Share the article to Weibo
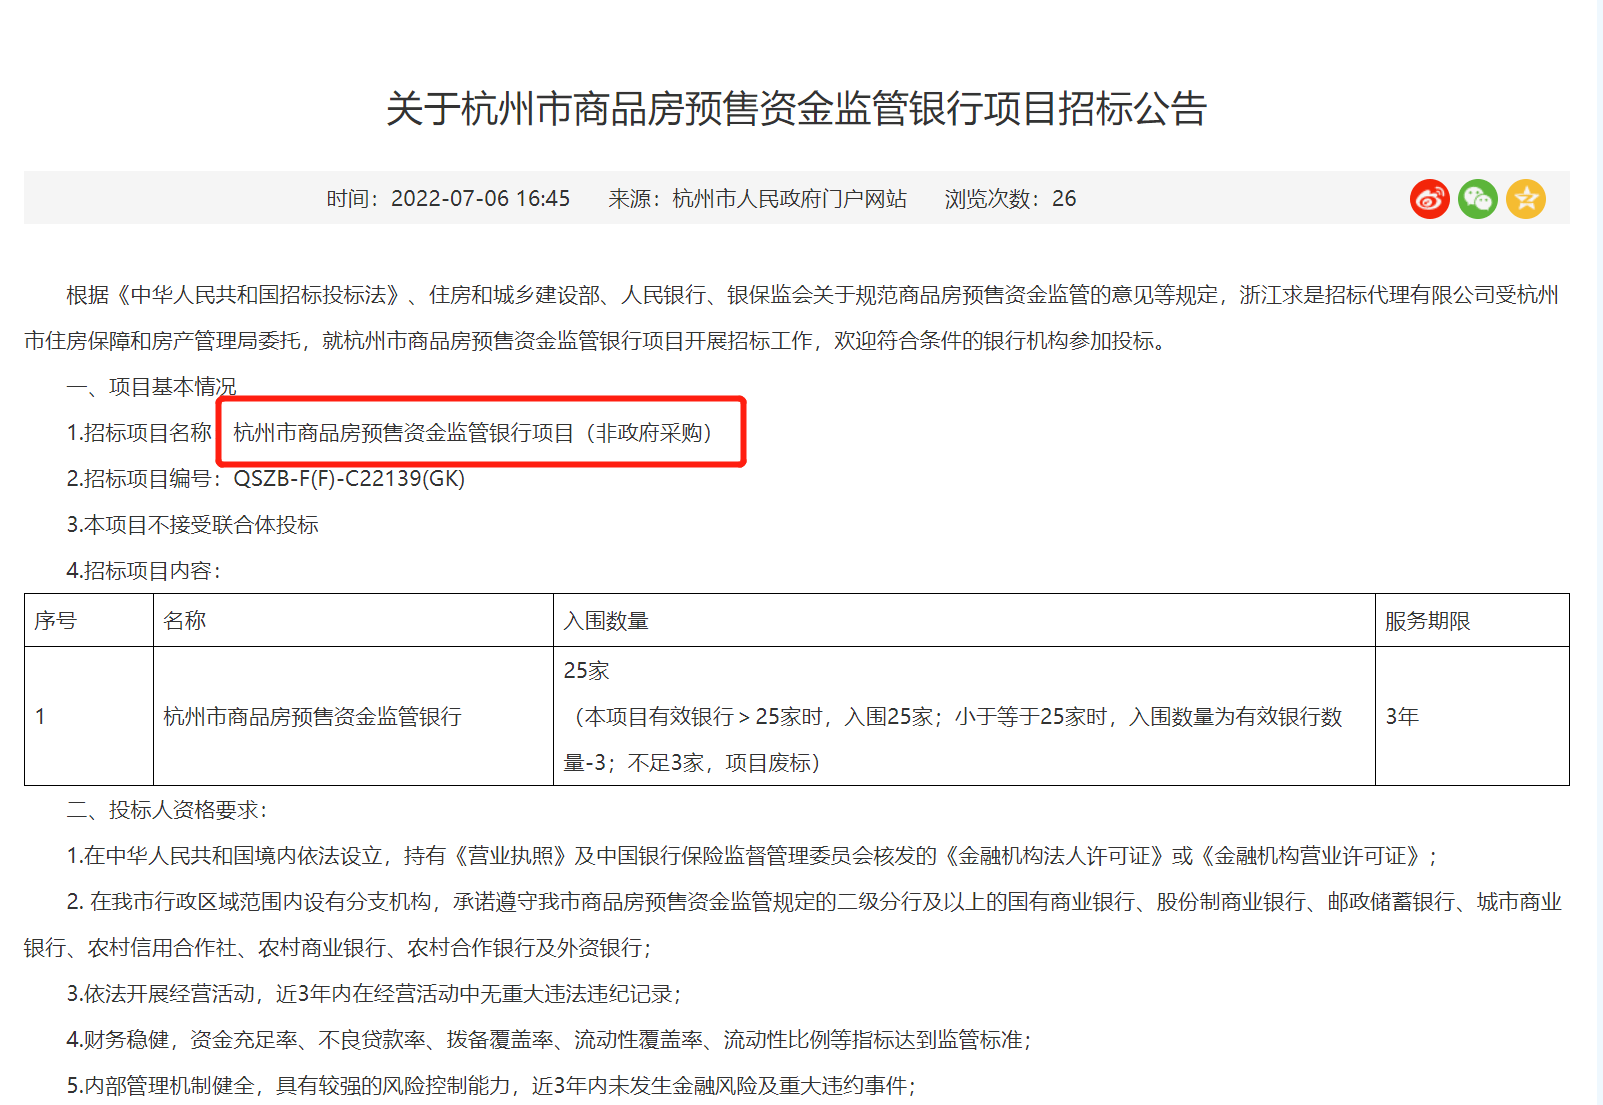The image size is (1603, 1105). coord(1429,199)
